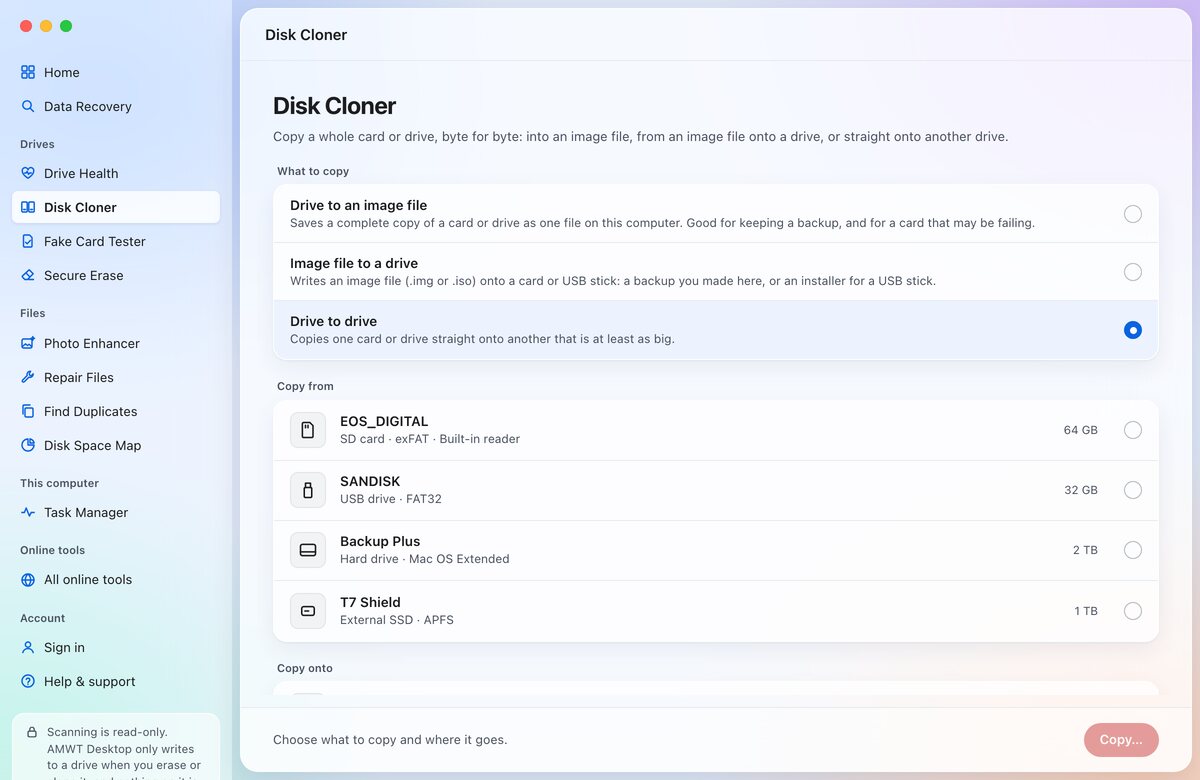Open Fake Card Tester page
The image size is (1200, 780).
click(116, 241)
